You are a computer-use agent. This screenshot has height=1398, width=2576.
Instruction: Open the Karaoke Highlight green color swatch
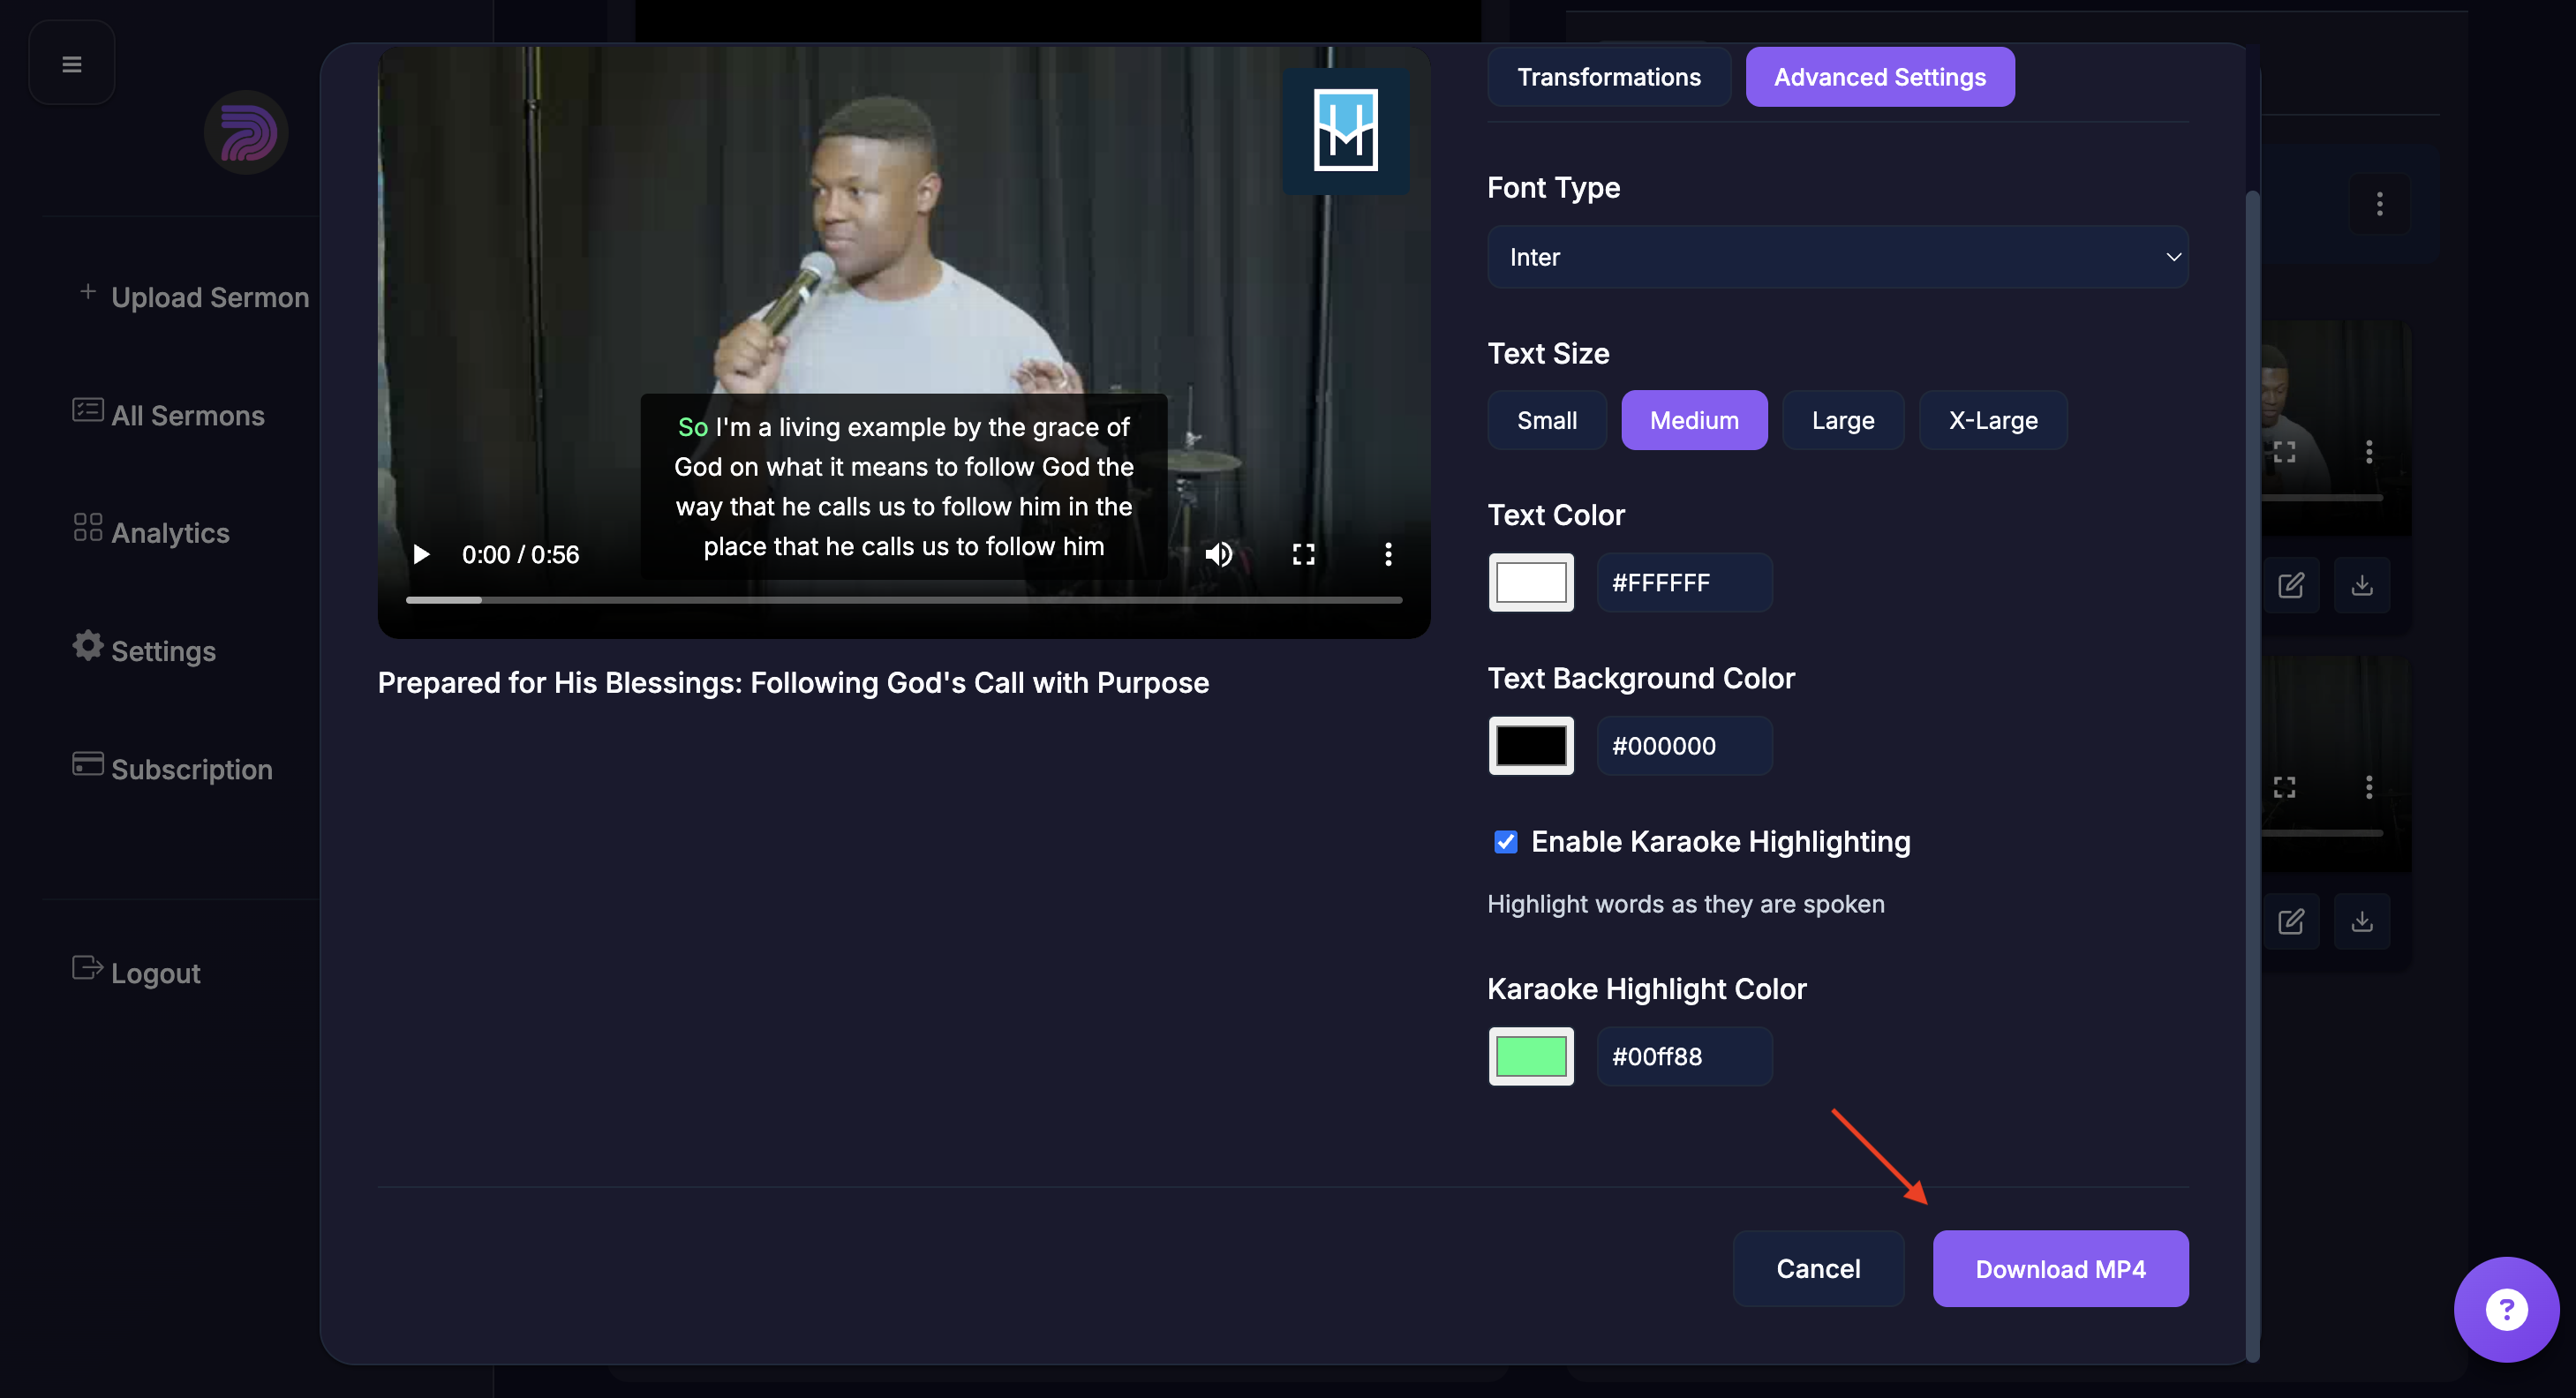coord(1530,1056)
